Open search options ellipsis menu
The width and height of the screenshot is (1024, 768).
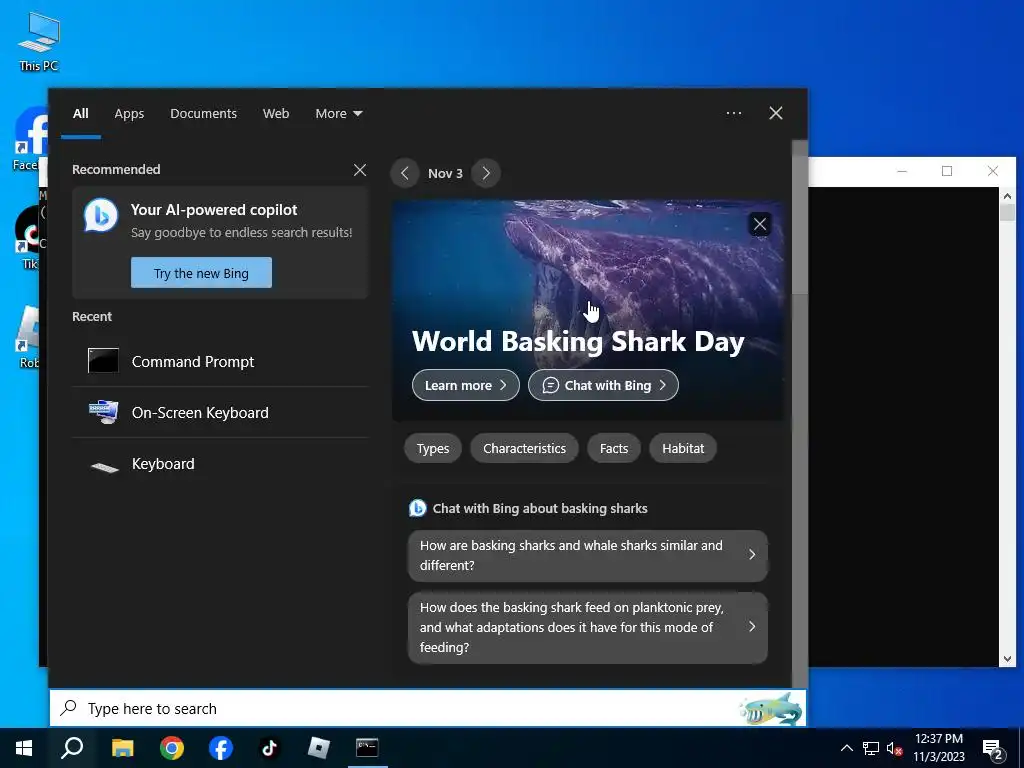(734, 113)
